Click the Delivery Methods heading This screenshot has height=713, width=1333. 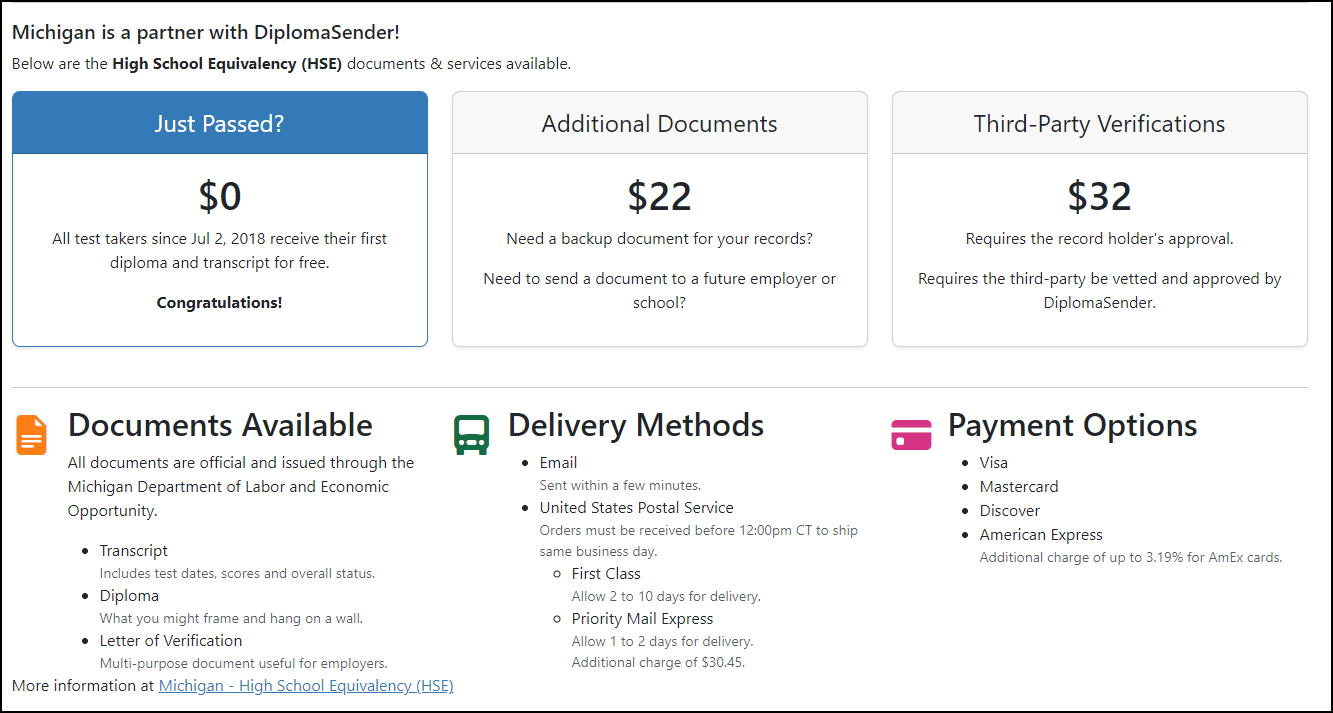click(636, 425)
